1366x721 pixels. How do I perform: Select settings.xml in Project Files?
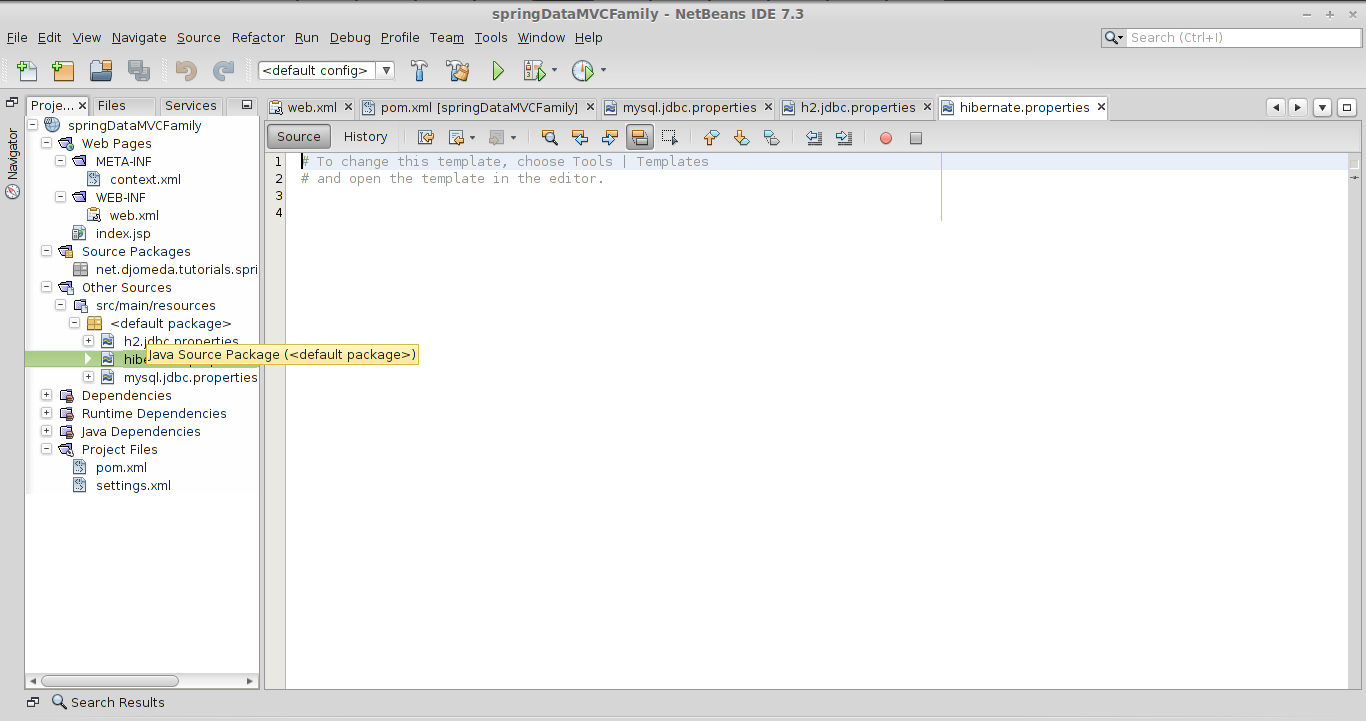[133, 486]
